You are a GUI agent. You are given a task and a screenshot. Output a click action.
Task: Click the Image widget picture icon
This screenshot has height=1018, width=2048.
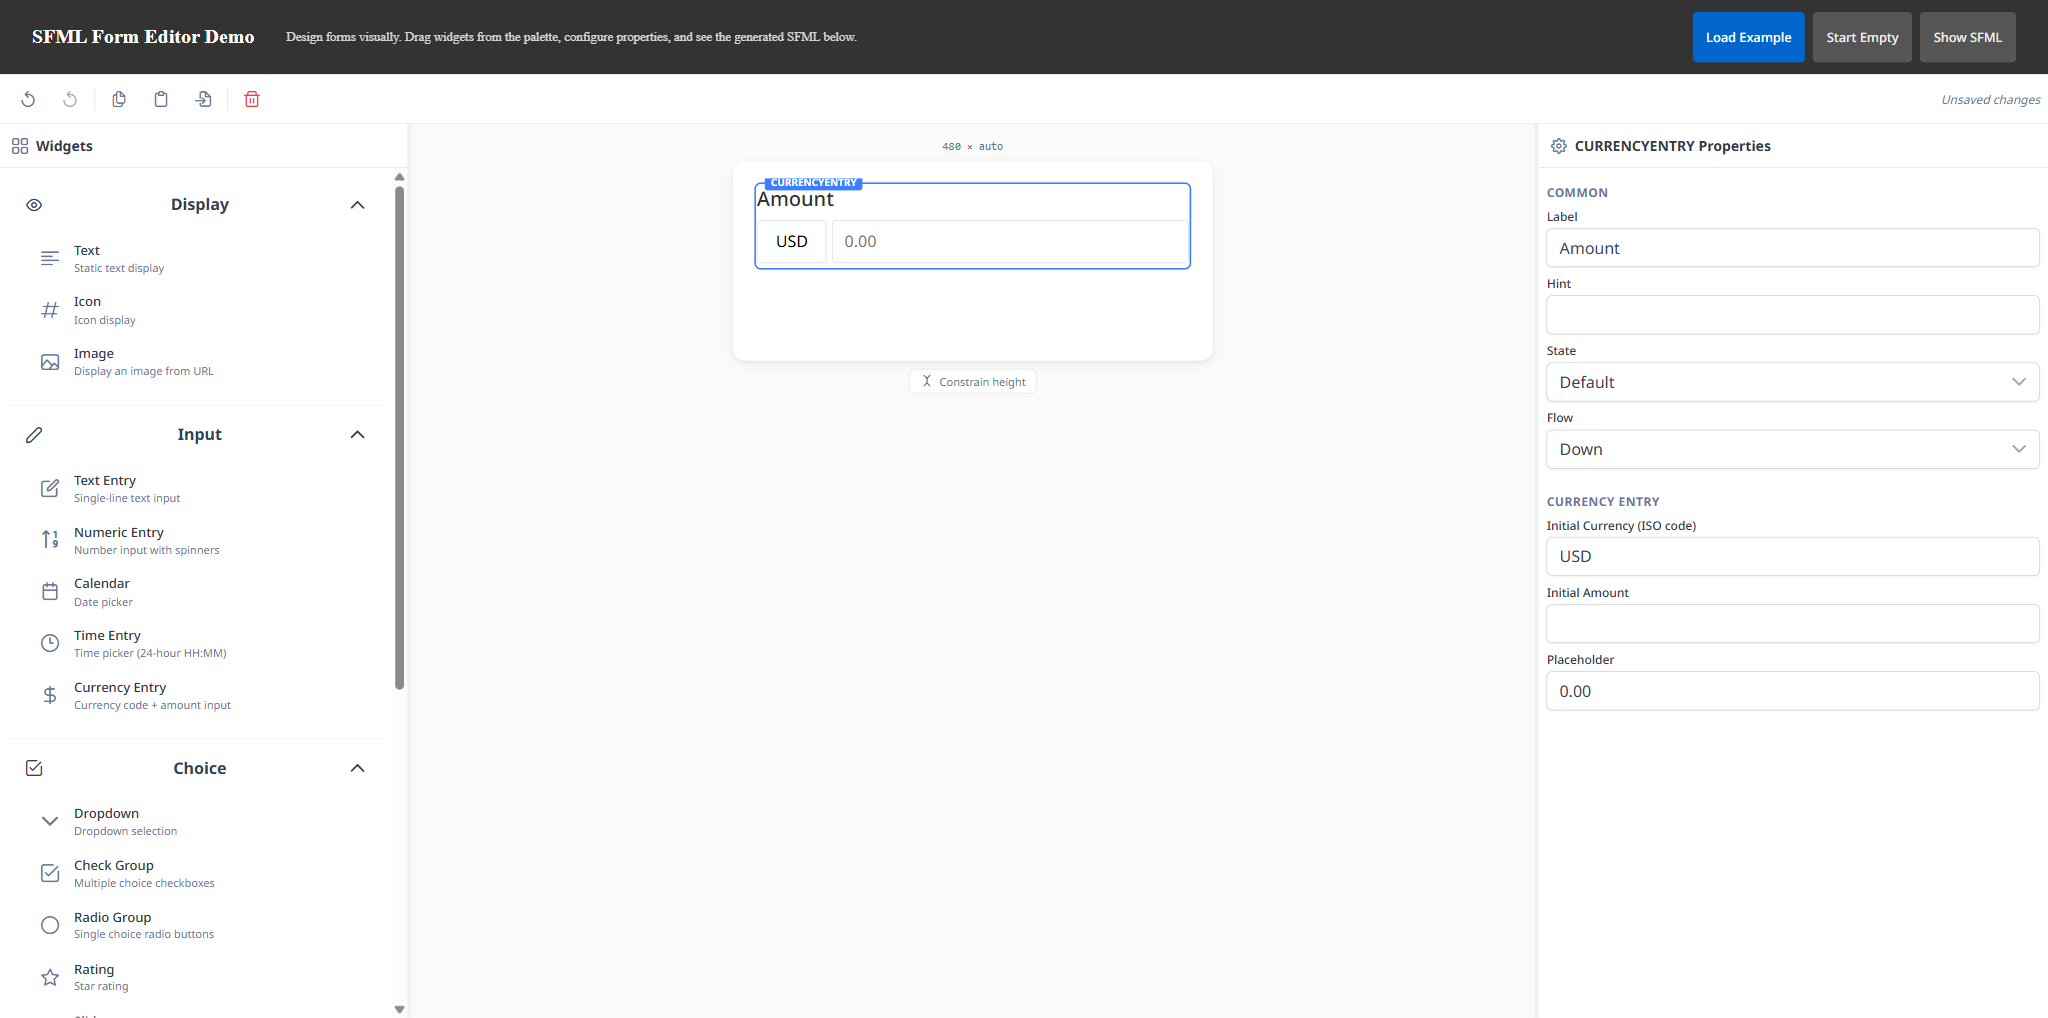[x=50, y=362]
